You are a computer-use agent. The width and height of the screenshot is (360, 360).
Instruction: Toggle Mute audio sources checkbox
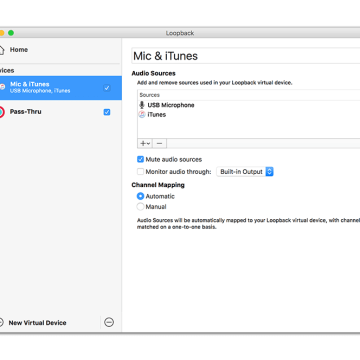point(140,159)
